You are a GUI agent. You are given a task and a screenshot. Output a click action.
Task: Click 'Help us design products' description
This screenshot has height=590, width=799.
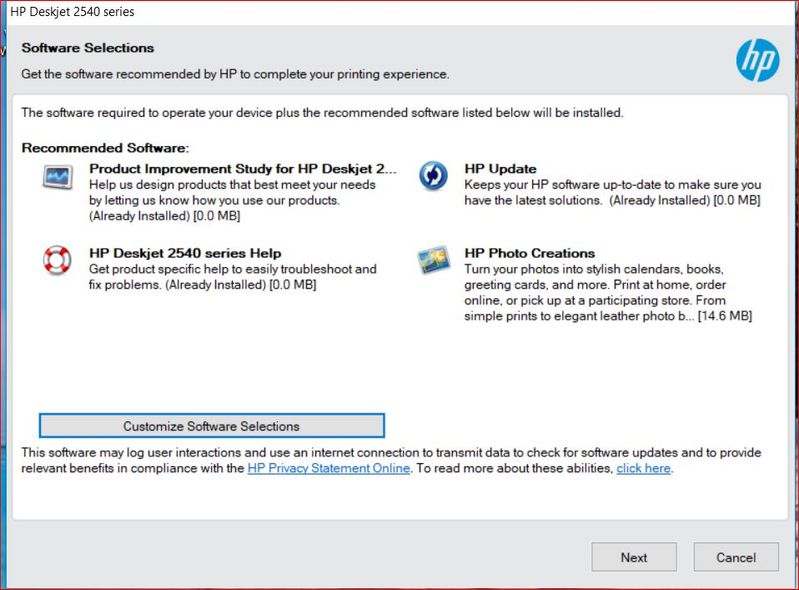[x=232, y=200]
